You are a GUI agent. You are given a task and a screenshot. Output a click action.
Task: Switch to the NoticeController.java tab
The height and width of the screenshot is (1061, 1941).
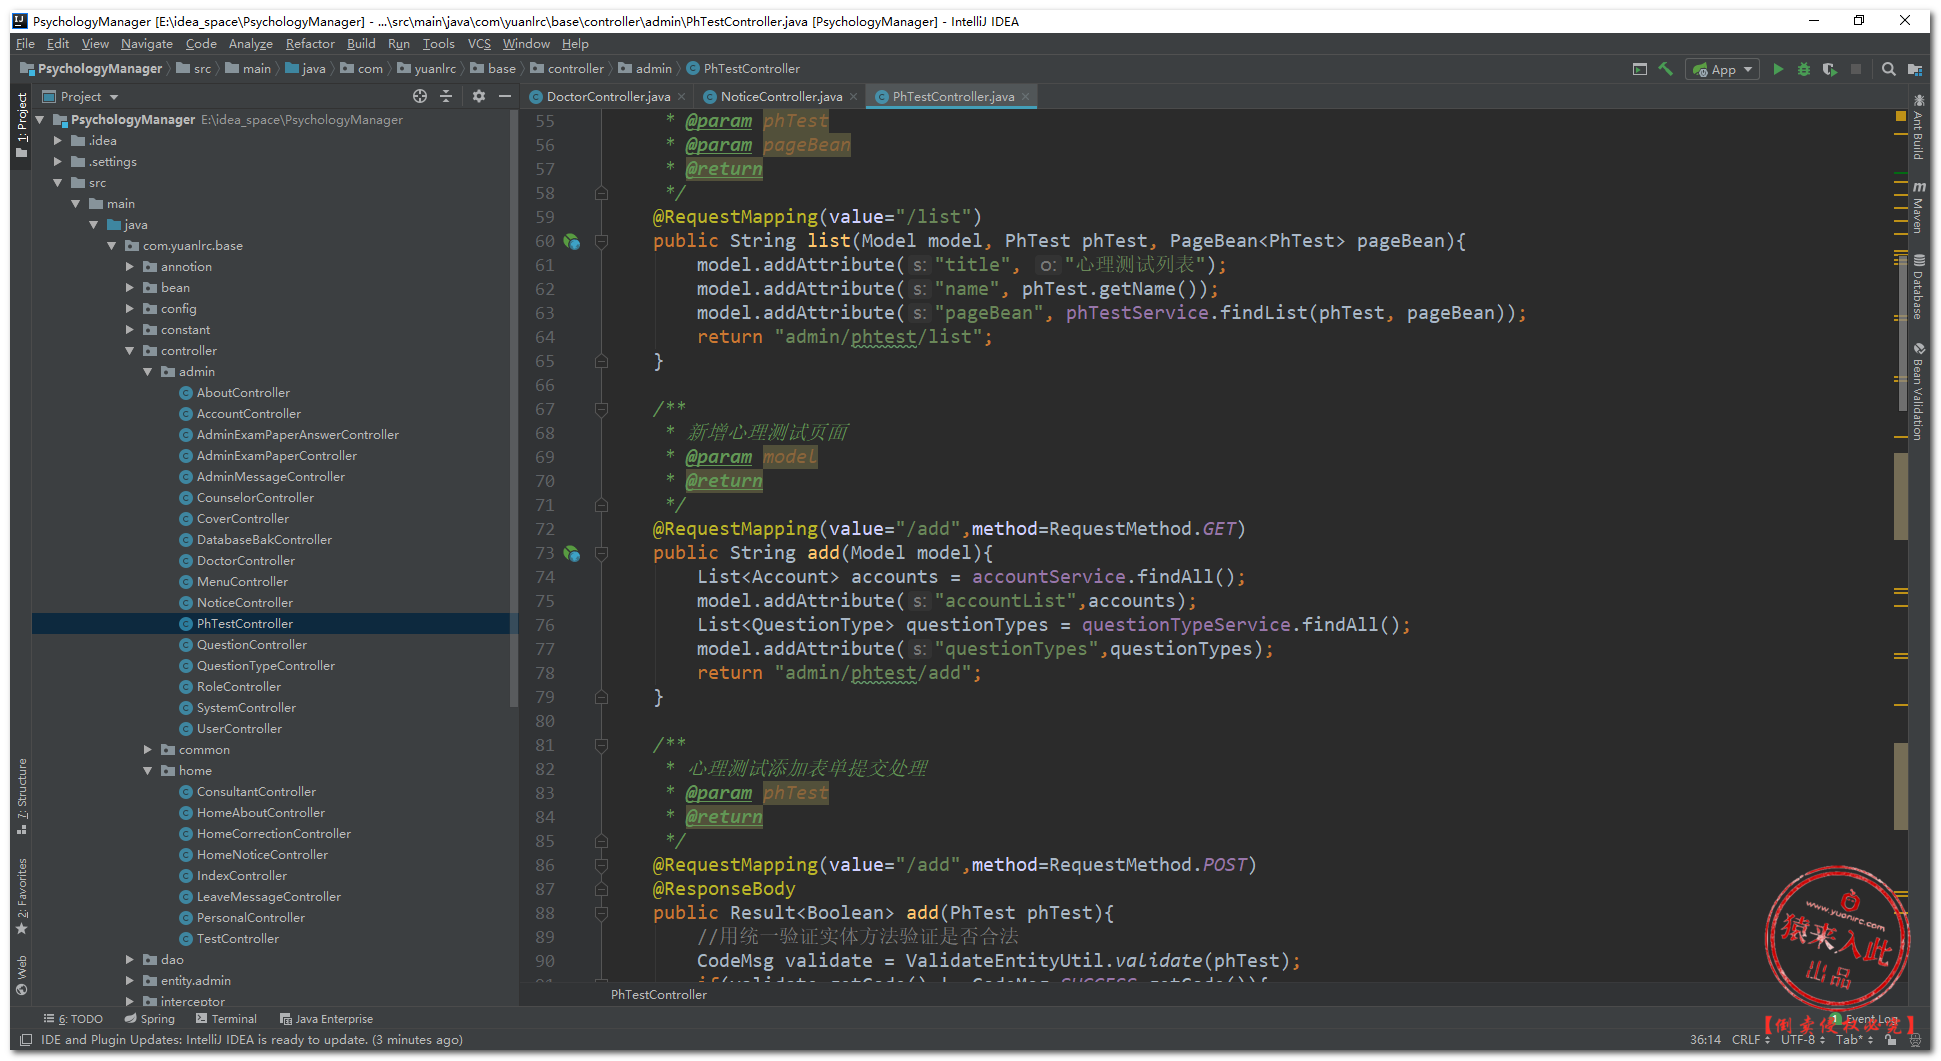[780, 96]
